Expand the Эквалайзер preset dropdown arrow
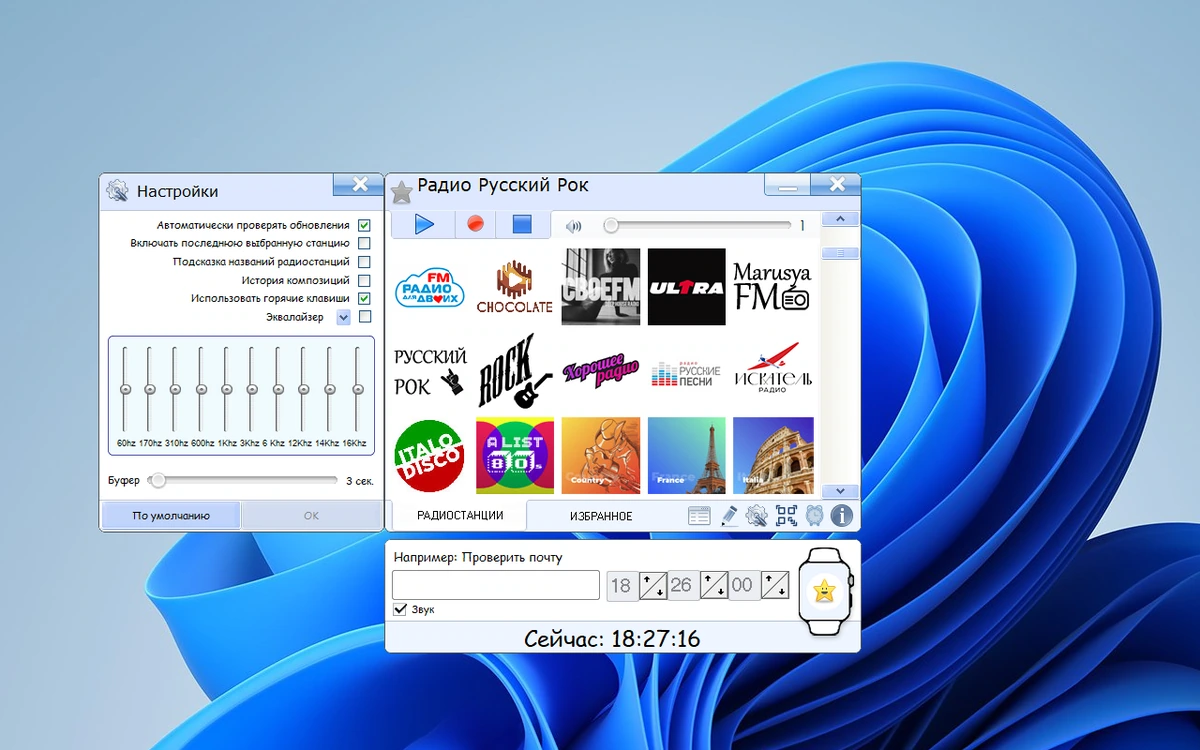Screen dimensions: 1200x750 tap(343, 317)
